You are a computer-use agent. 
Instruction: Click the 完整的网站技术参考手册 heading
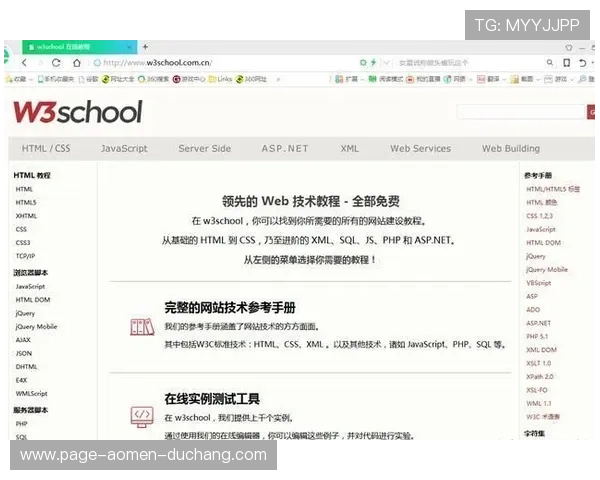click(x=230, y=308)
